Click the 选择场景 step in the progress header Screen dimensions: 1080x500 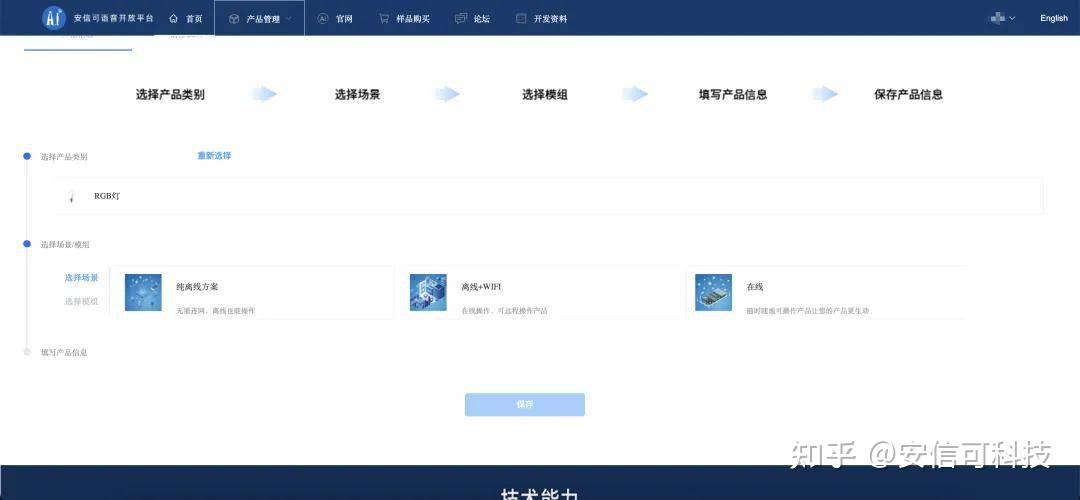tap(357, 95)
